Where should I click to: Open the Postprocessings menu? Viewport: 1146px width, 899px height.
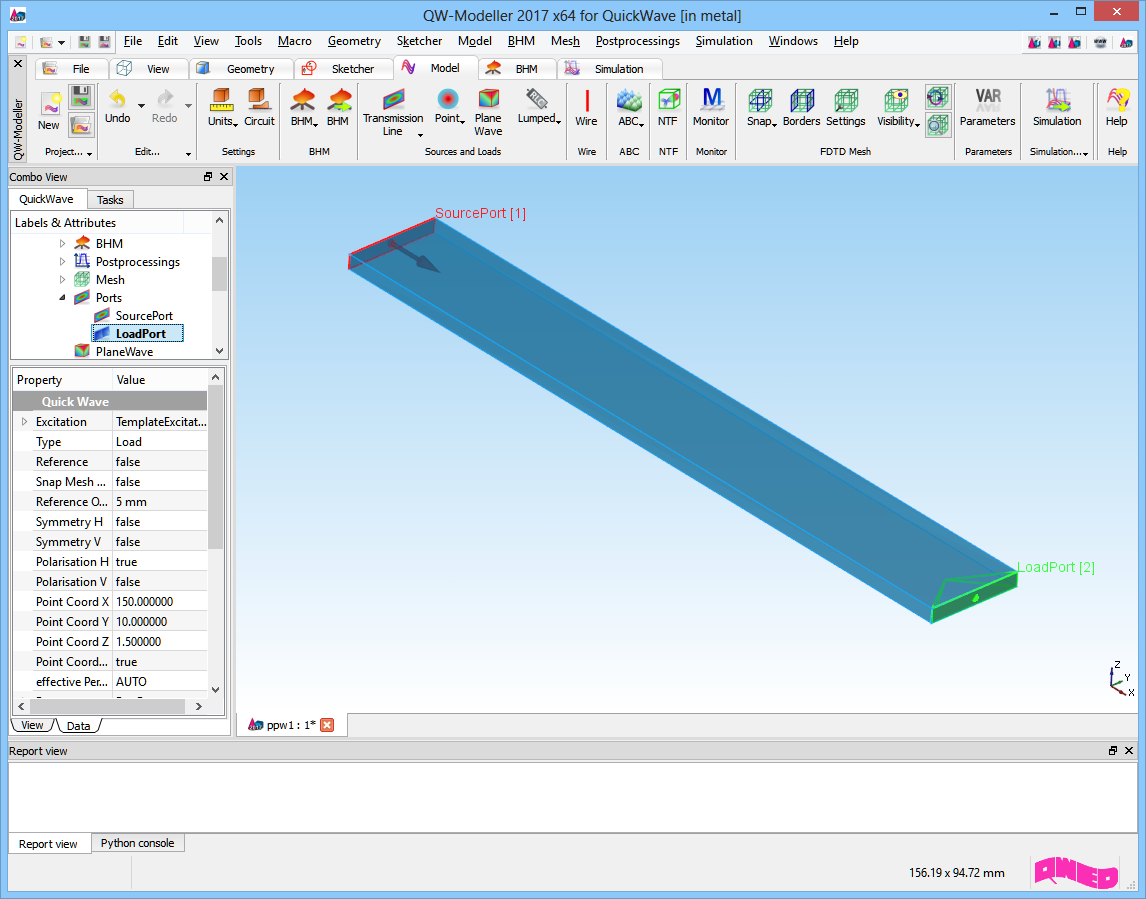coord(637,41)
